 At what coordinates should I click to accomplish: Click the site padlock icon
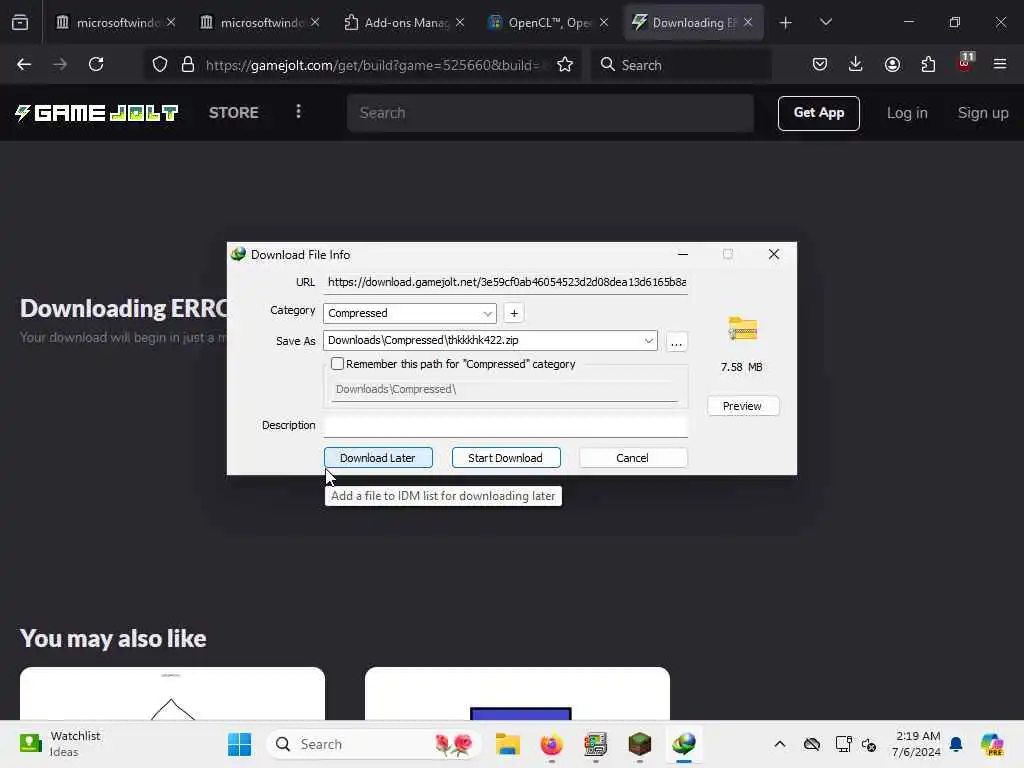[x=188, y=64]
